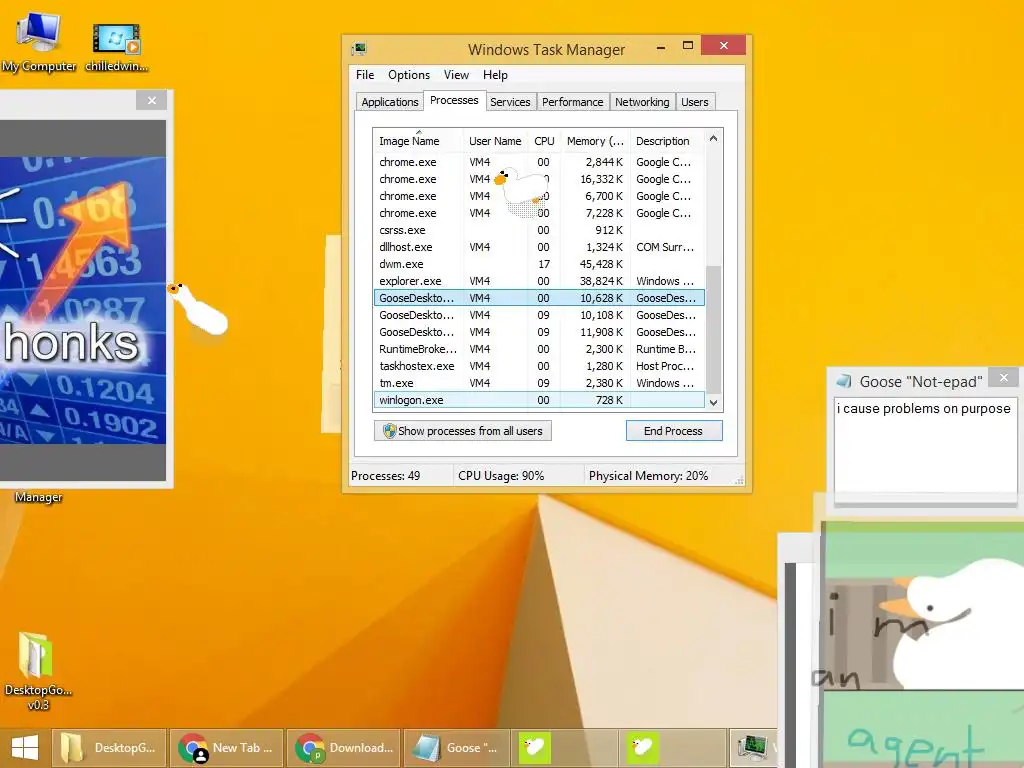Select the chrome.exe row using 16,332 K
Viewport: 1024px width, 768px height.
click(539, 179)
